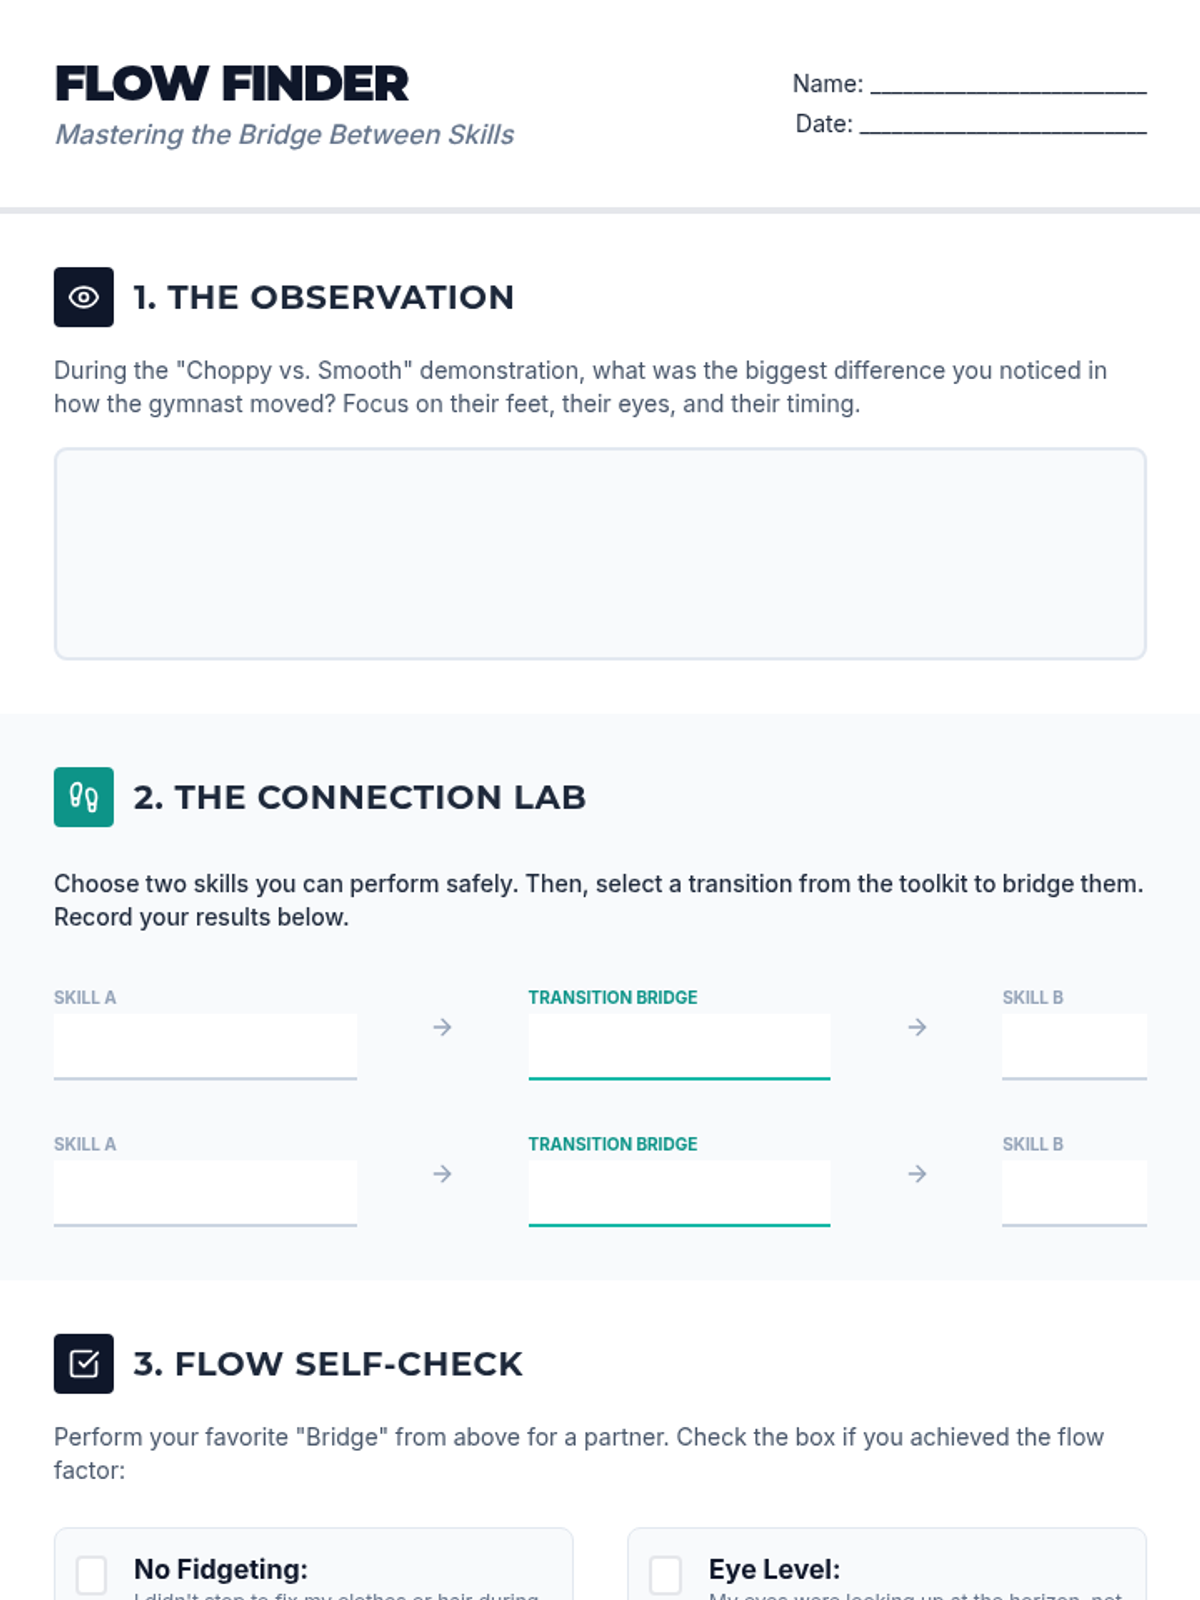The width and height of the screenshot is (1200, 1600).
Task: Click the second Transition Bridge input field
Action: tap(679, 1192)
